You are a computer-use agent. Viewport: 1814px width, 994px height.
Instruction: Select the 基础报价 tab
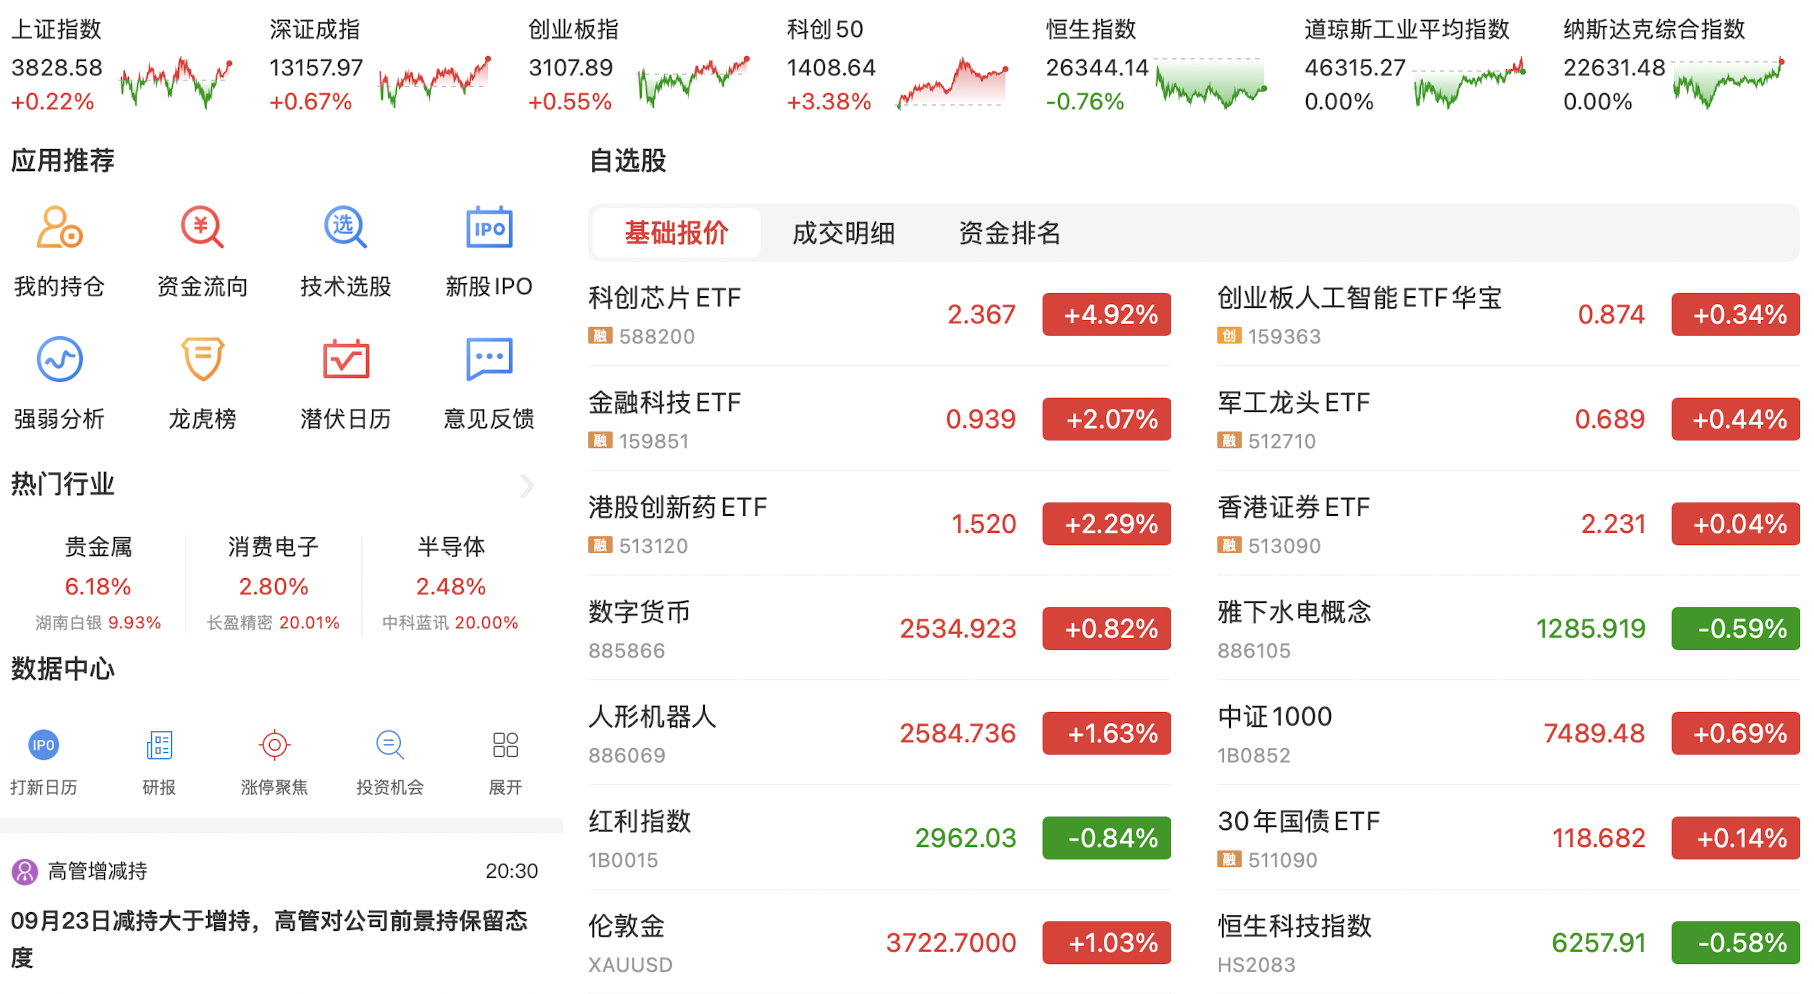click(x=676, y=233)
